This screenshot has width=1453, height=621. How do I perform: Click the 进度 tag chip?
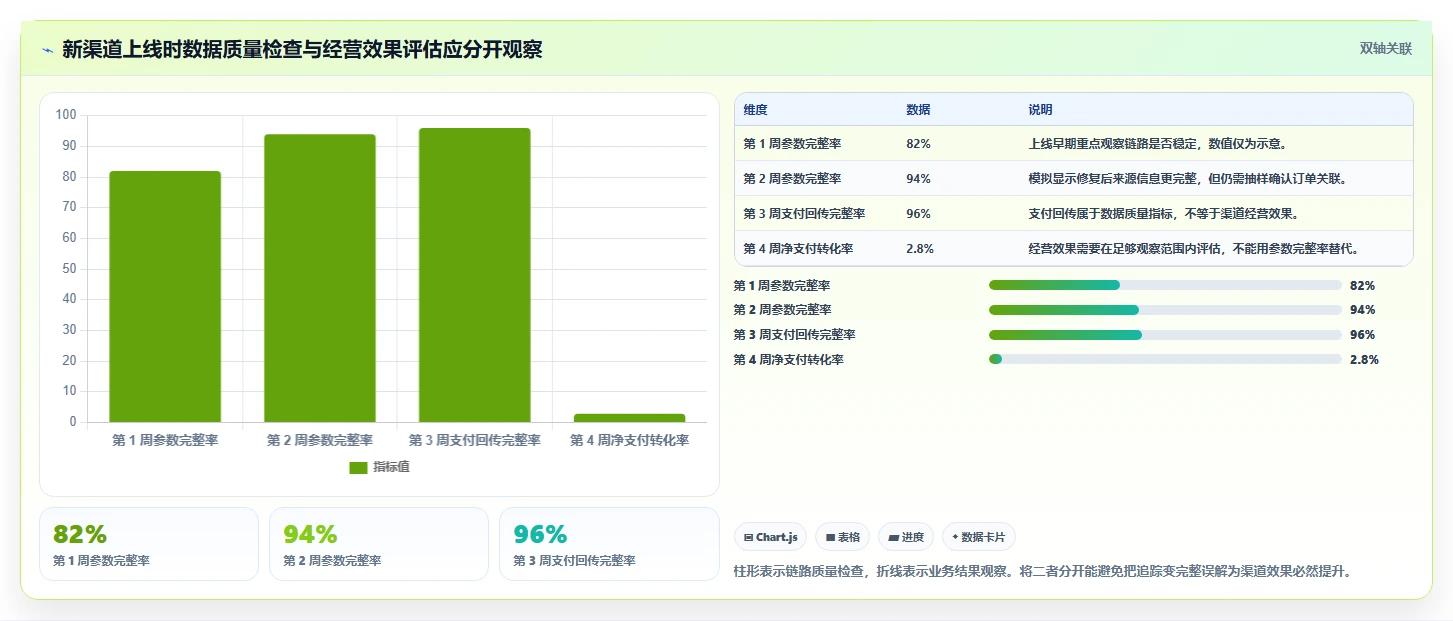pos(906,537)
